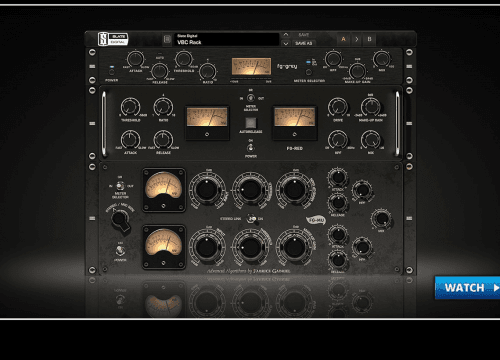The height and width of the screenshot is (360, 500).
Task: Cycle the FG-Grey meter selector button
Action: tap(309, 72)
